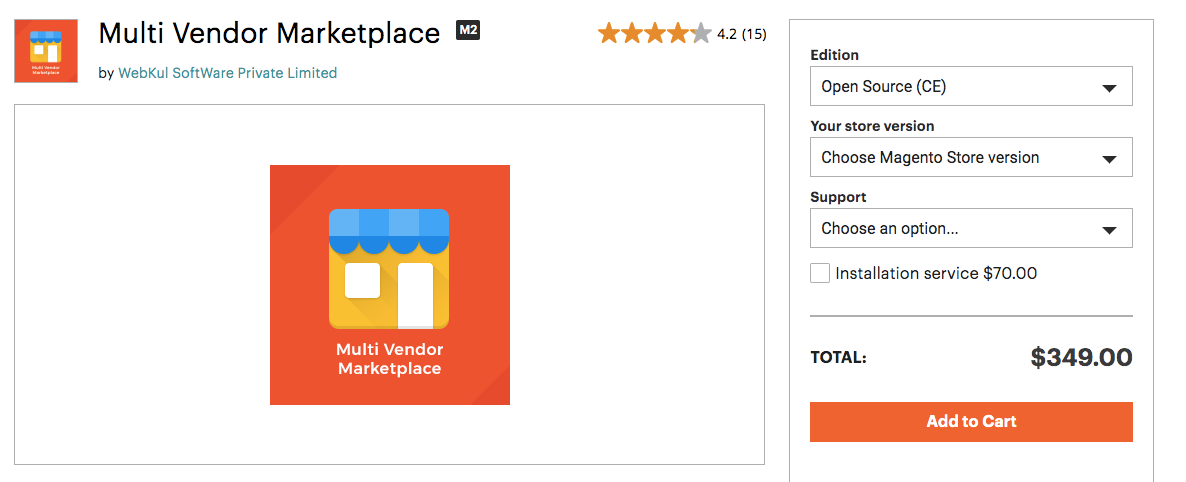1186x482 pixels.
Task: Click the Multi Vendor Marketplace title text
Action: point(269,33)
